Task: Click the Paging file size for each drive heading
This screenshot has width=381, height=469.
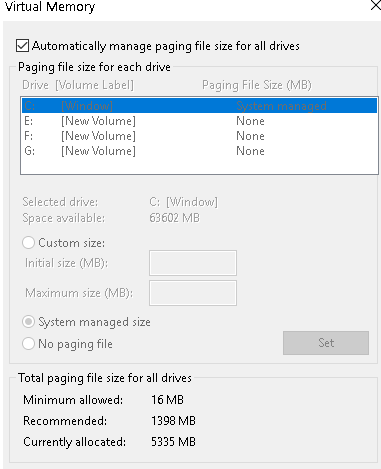Action: (94, 67)
